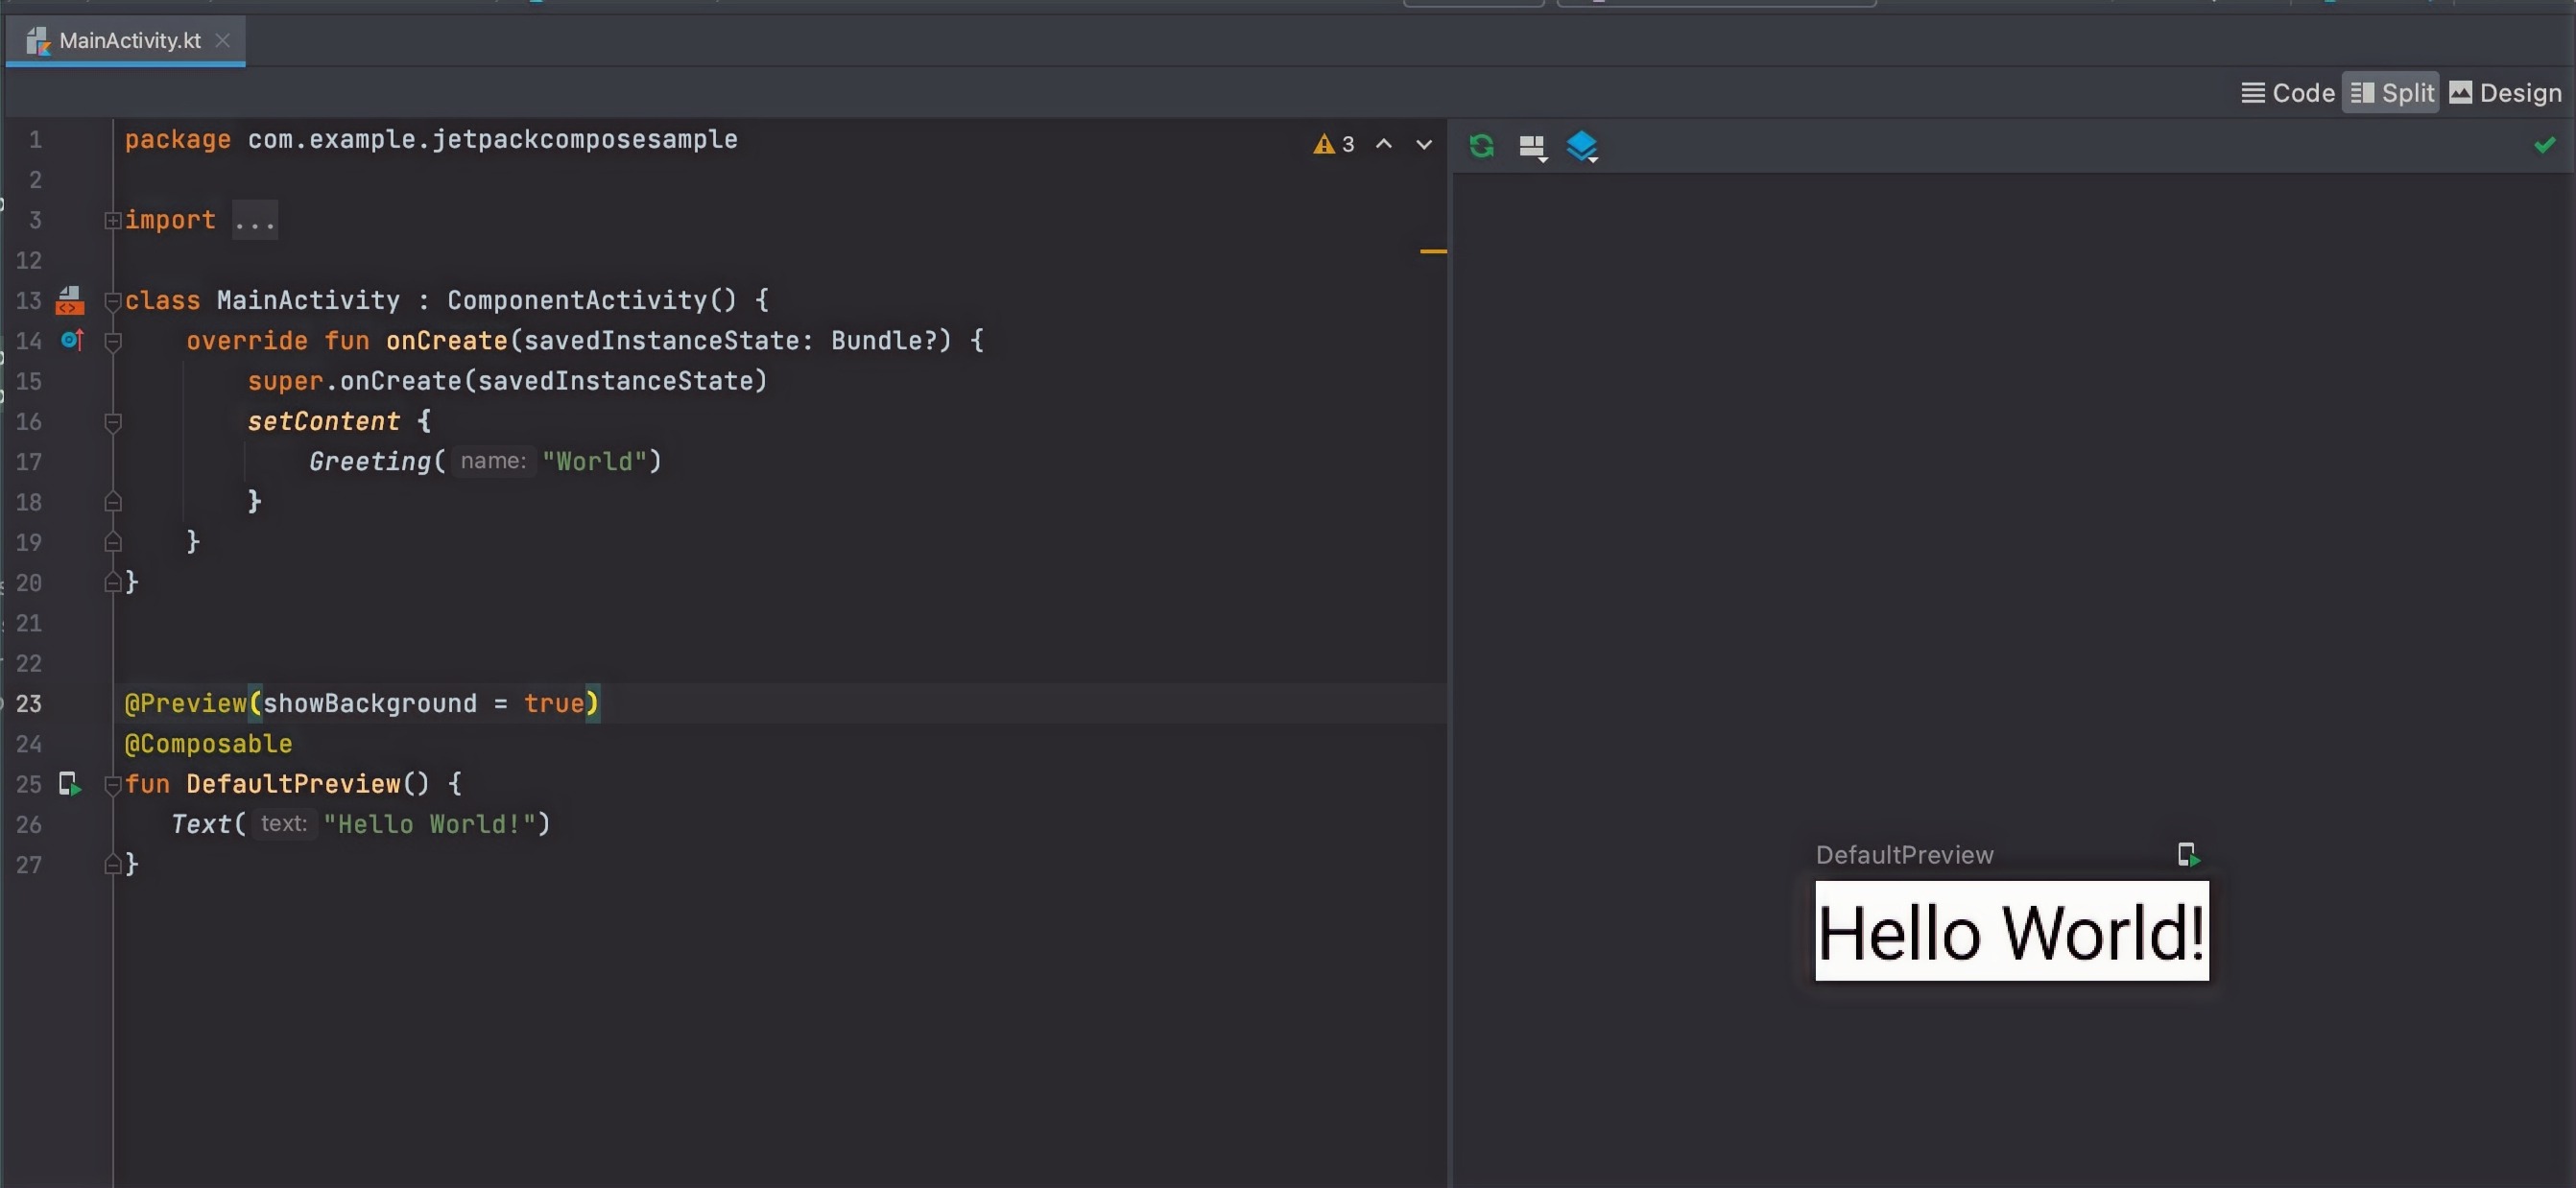Click the warning indicator showing 3 problems
This screenshot has height=1188, width=2576.
coord(1334,144)
